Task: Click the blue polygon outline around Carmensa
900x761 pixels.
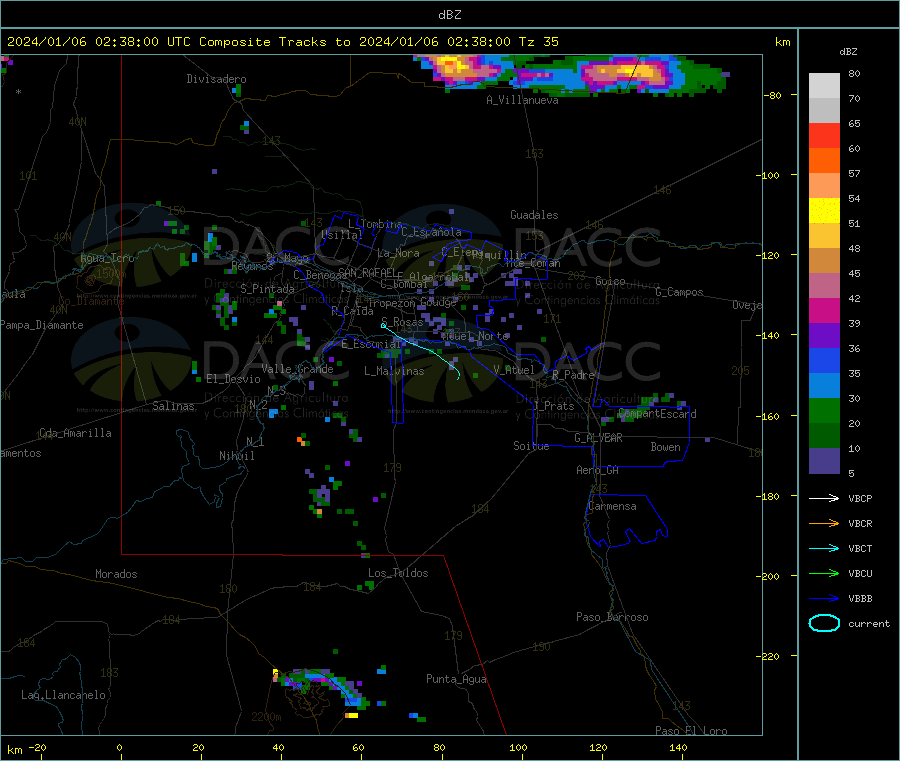Action: coord(626,520)
